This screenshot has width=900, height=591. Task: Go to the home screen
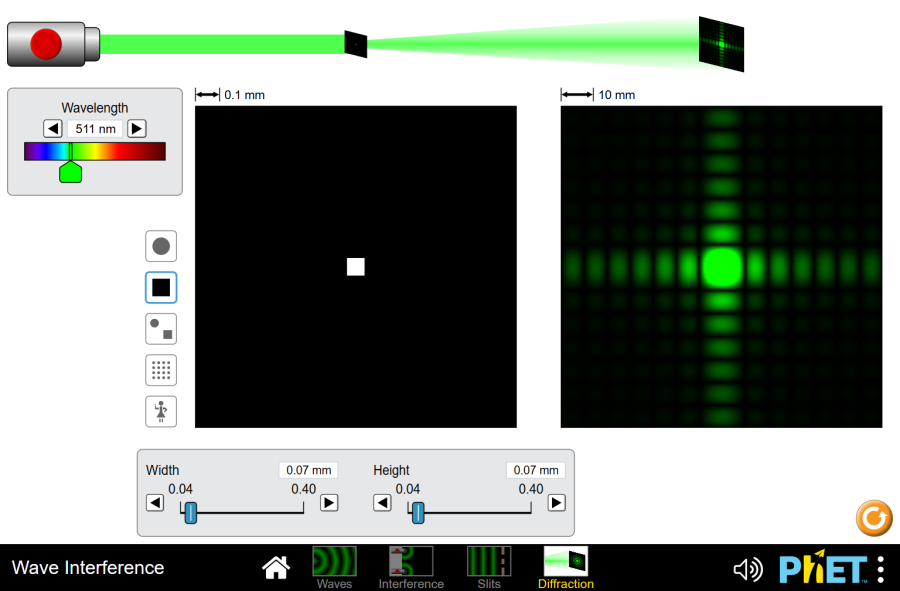click(276, 567)
